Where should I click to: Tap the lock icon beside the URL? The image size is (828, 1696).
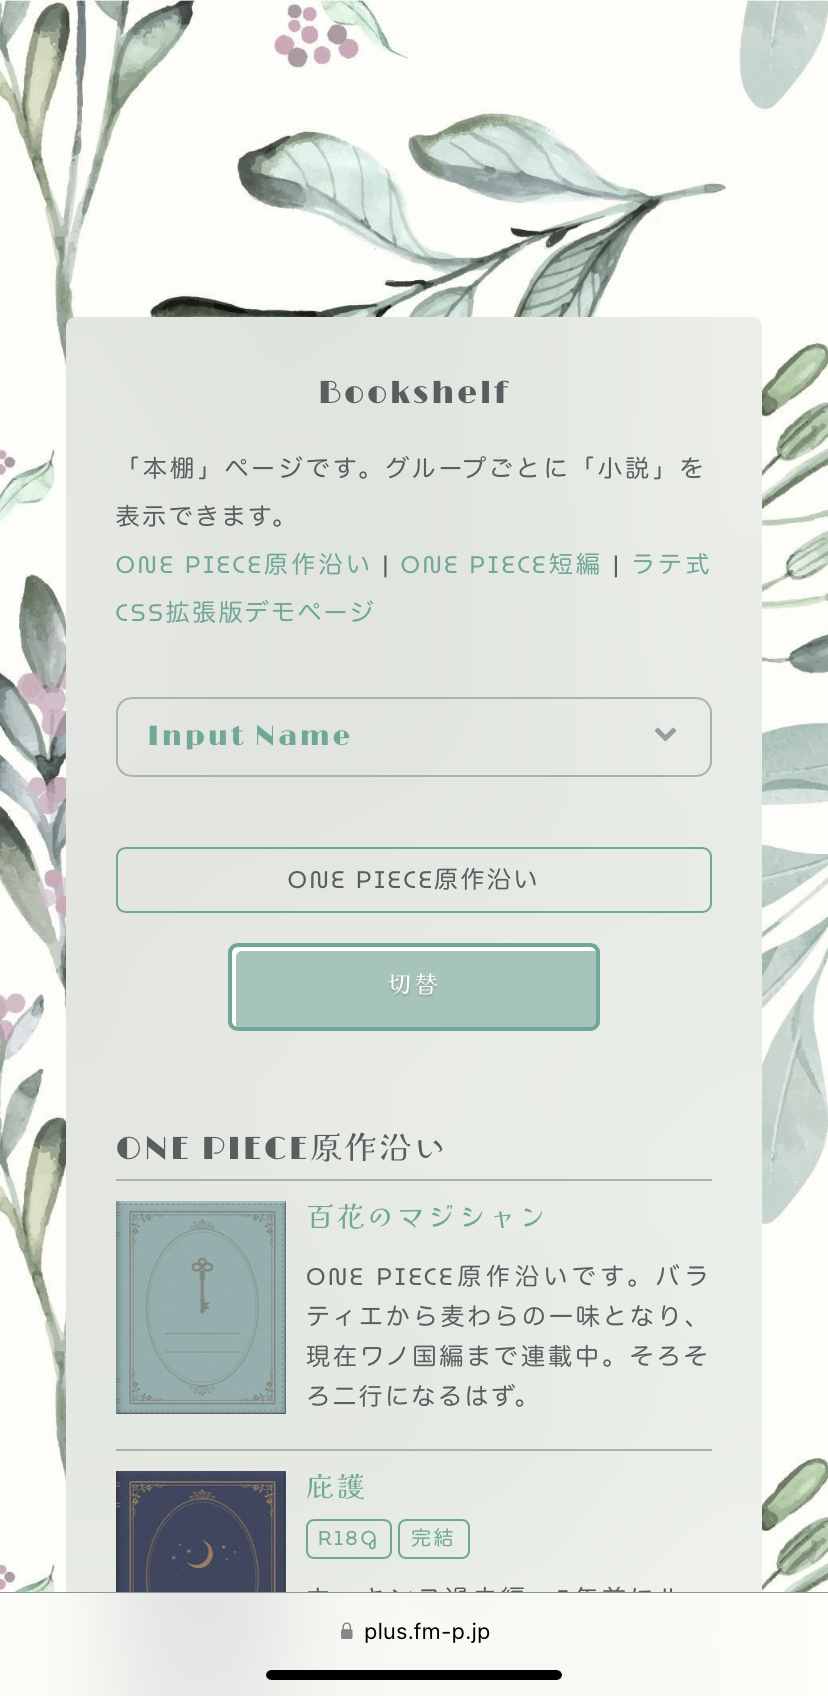click(347, 1631)
